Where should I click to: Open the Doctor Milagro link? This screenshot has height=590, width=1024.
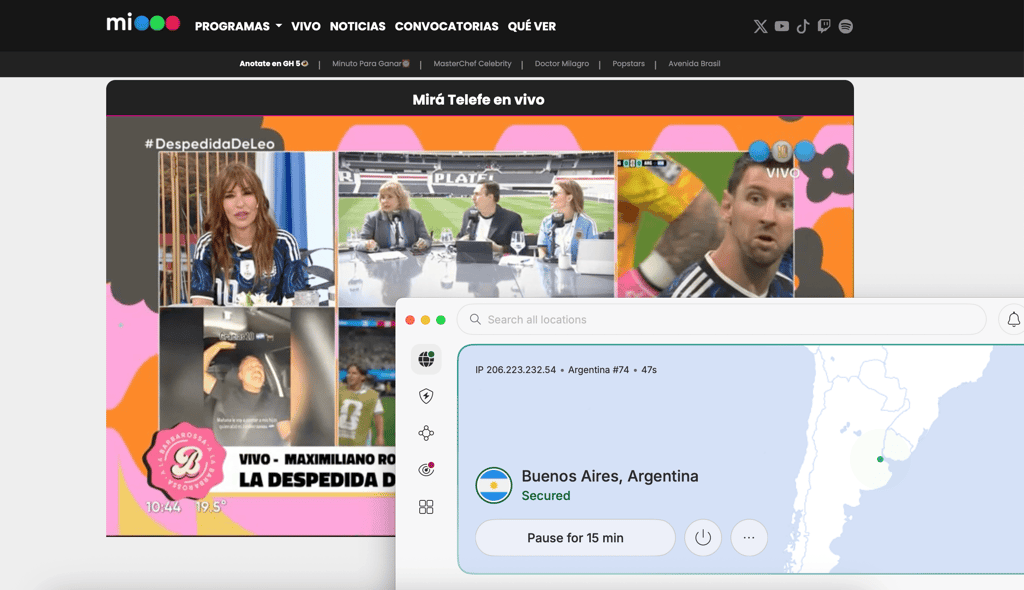coord(562,63)
